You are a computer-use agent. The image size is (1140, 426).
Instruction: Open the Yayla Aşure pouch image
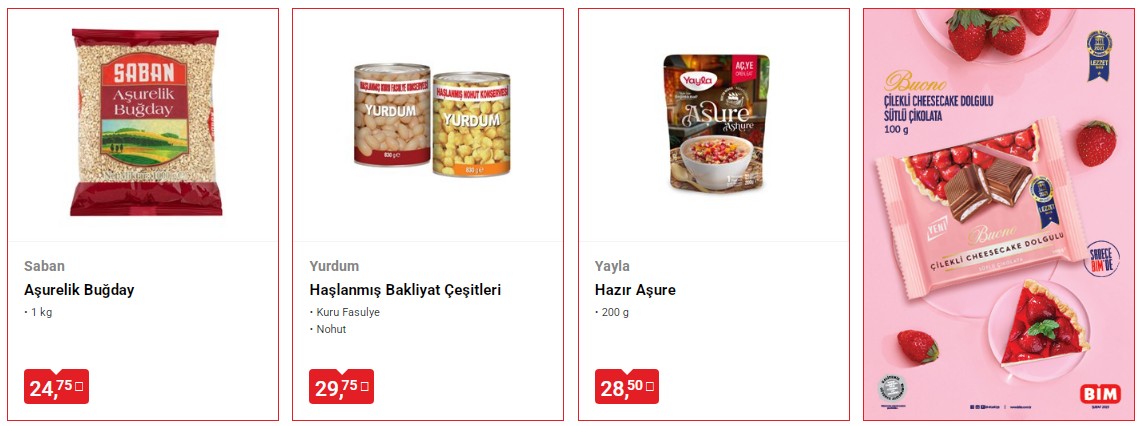click(716, 123)
